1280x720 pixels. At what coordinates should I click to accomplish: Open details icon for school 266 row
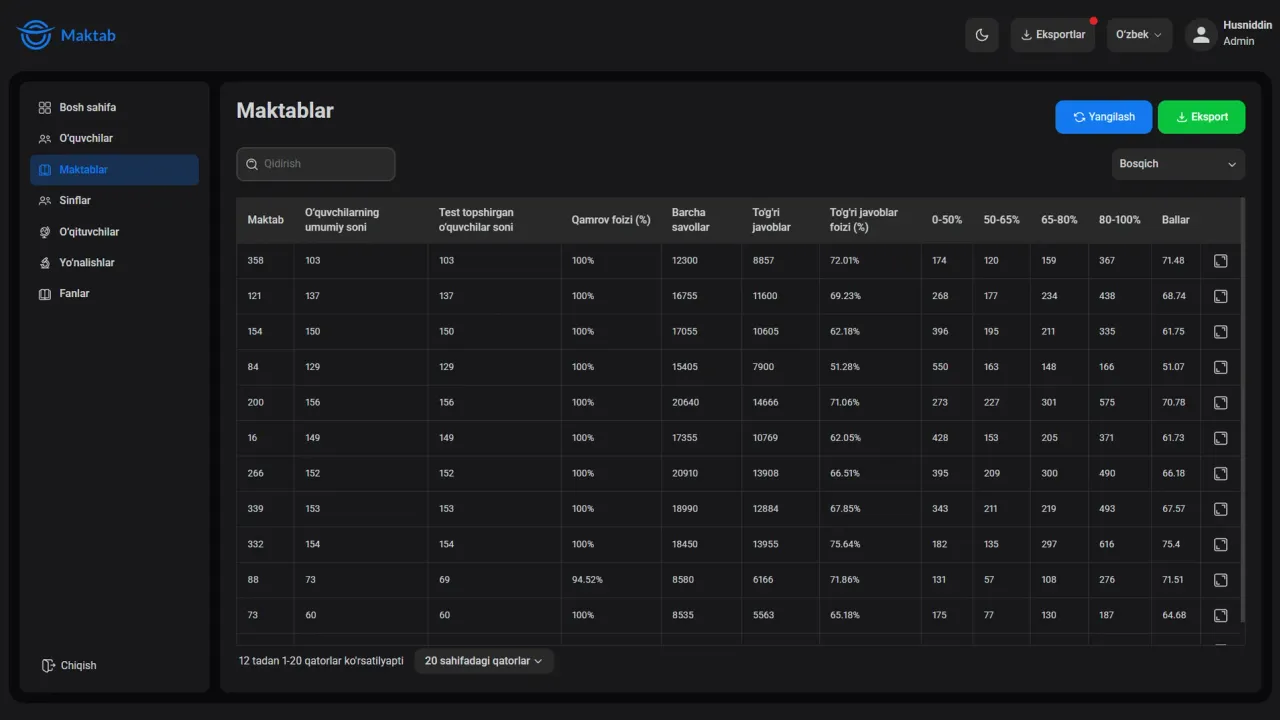click(x=1220, y=474)
